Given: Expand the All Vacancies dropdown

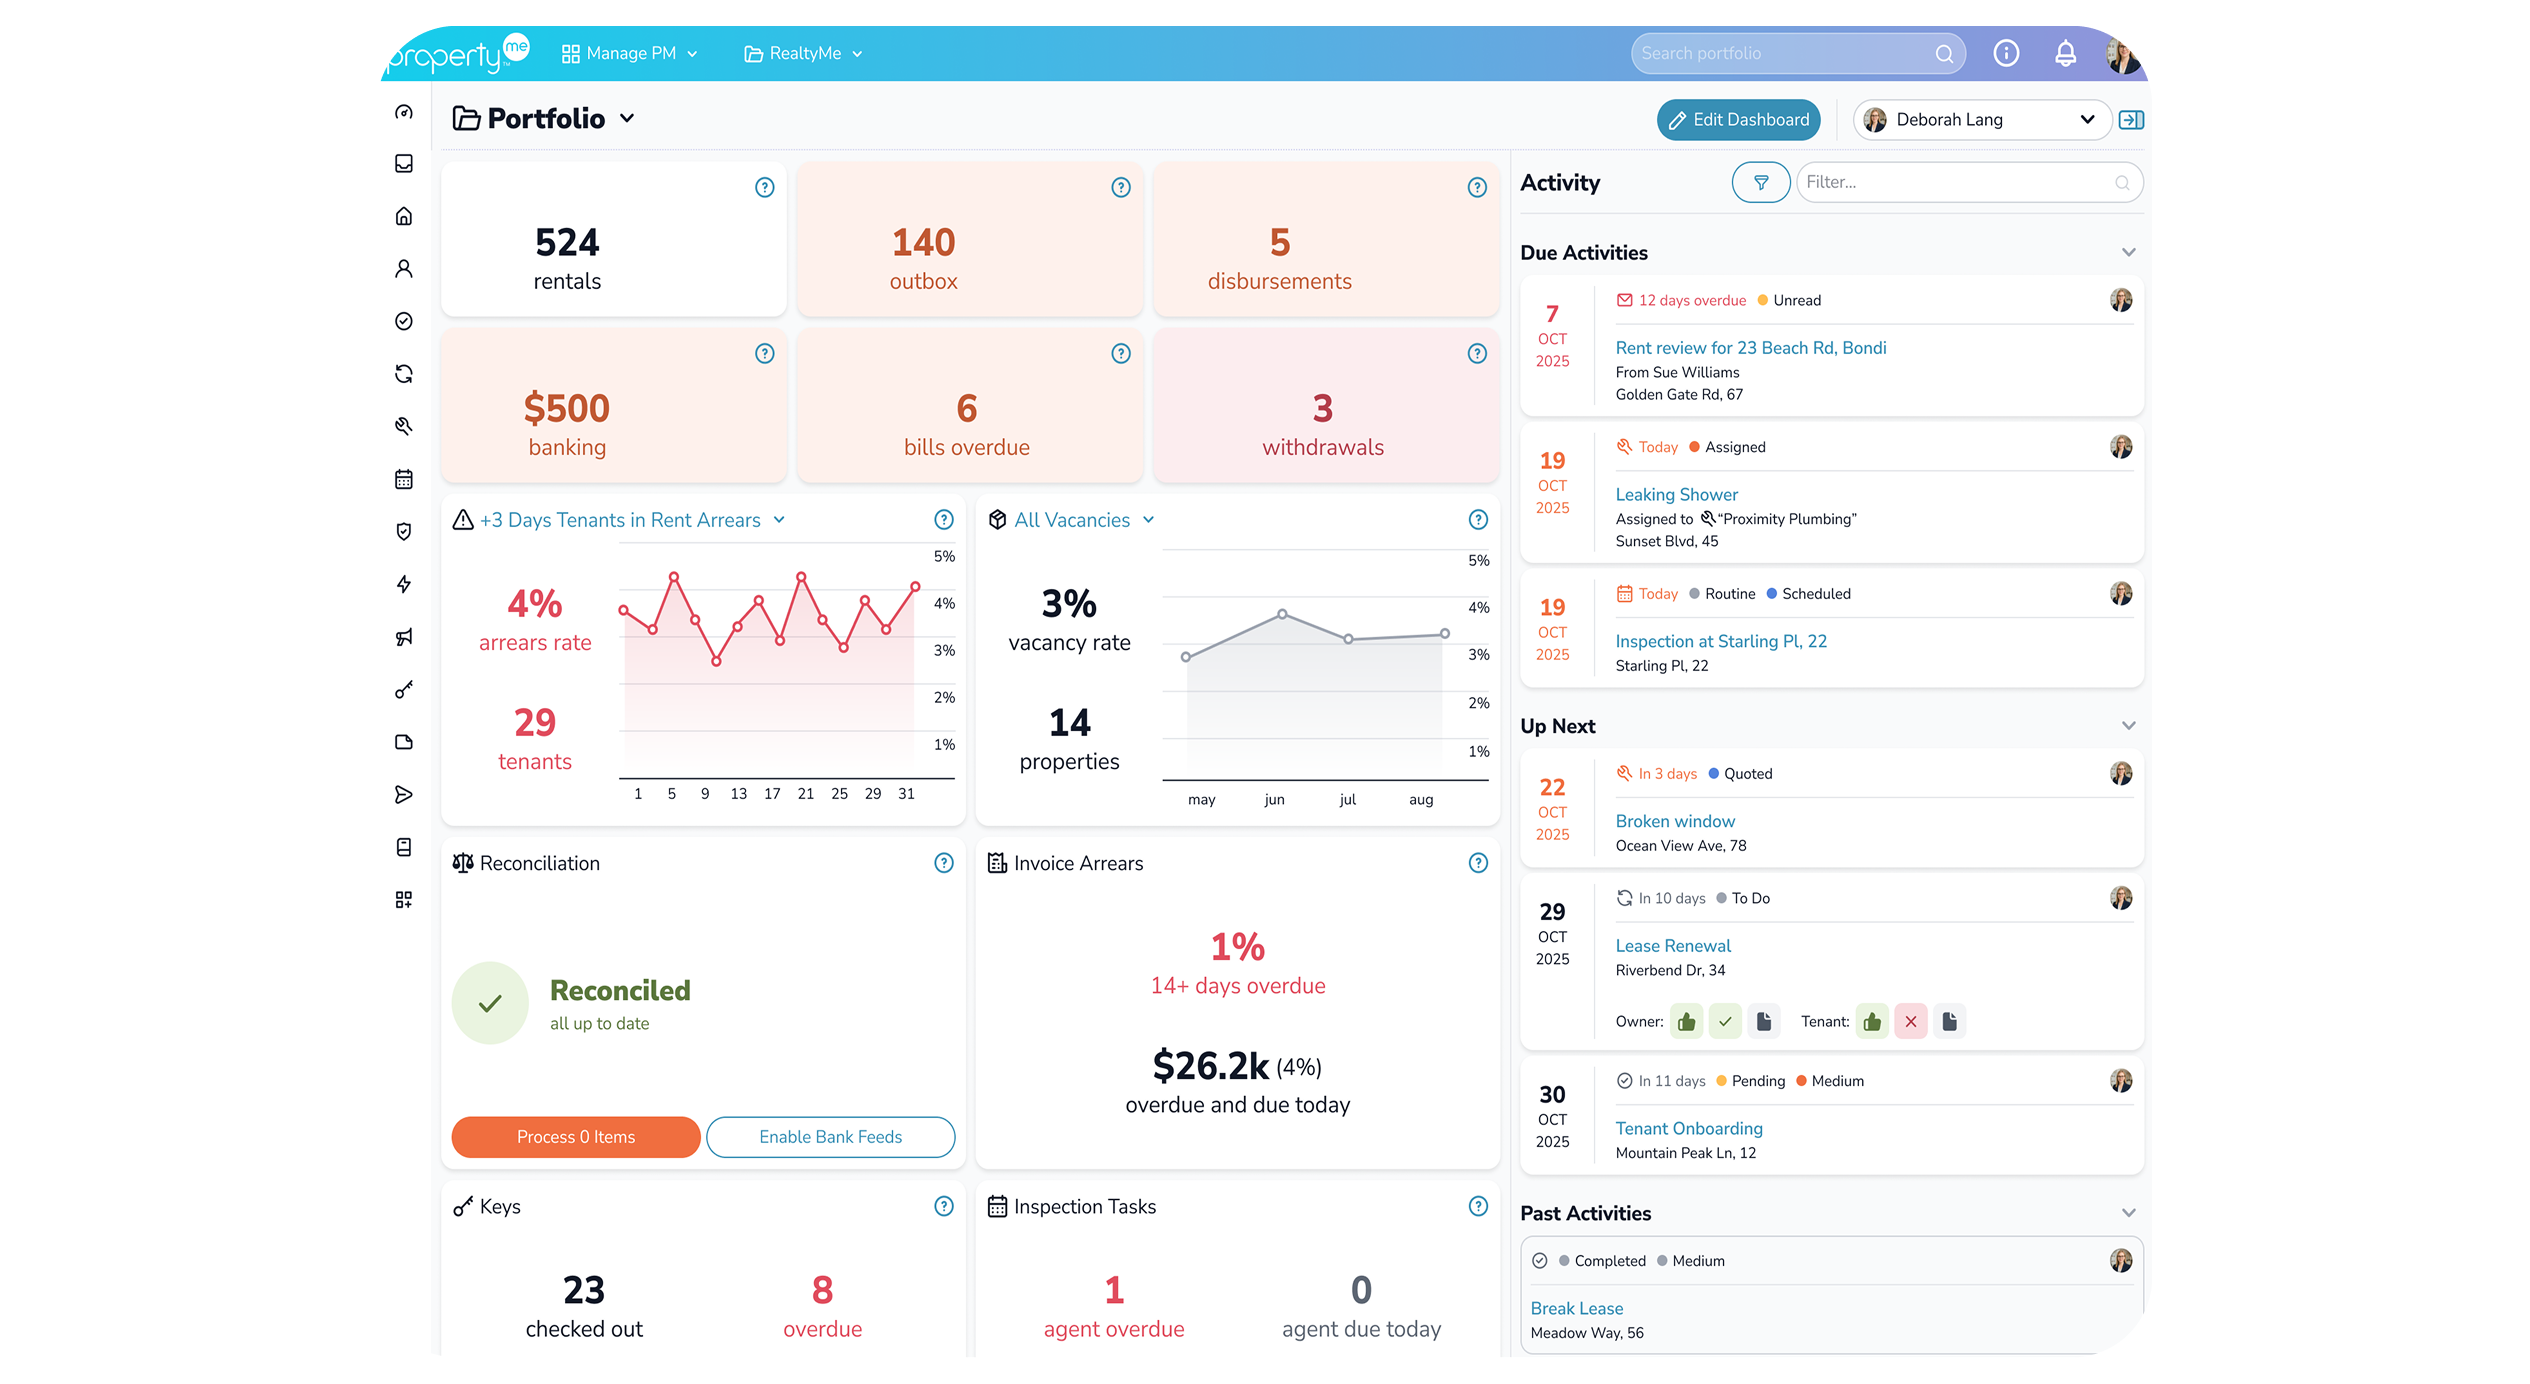Looking at the screenshot, I should (1148, 520).
